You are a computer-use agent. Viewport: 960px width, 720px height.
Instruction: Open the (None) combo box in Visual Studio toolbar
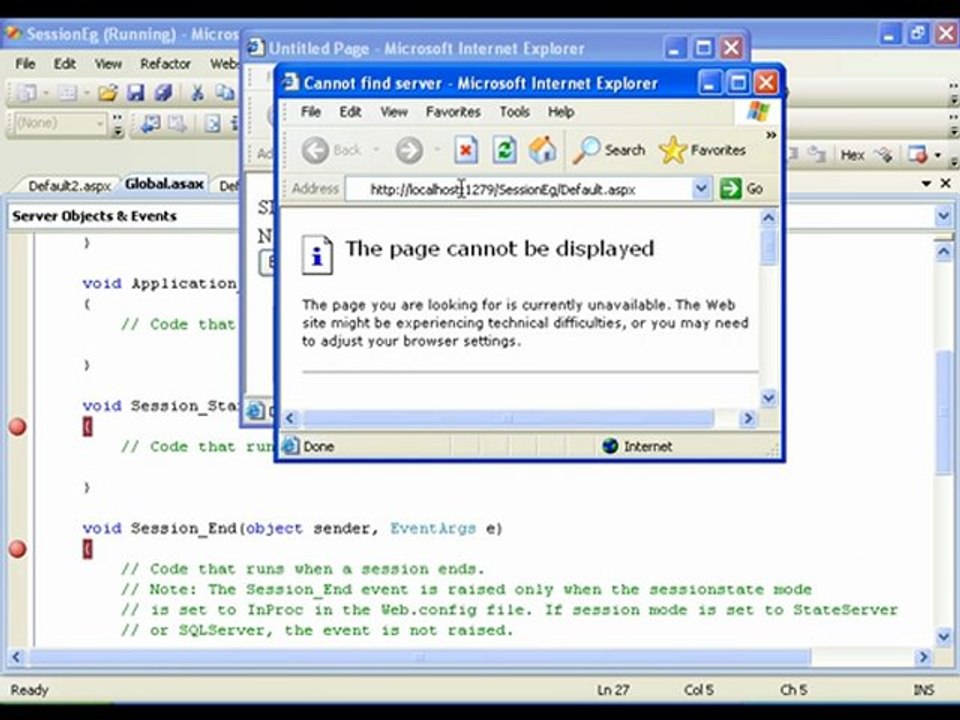pyautogui.click(x=59, y=124)
